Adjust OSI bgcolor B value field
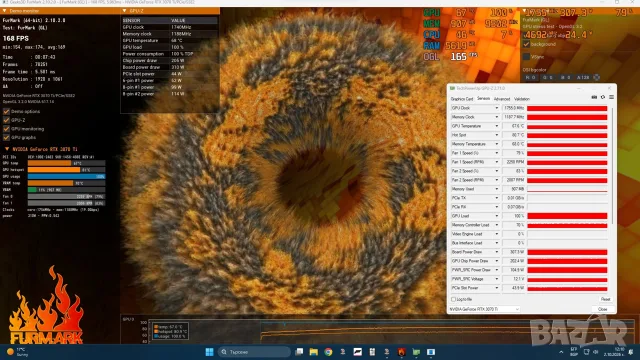 [565, 77]
